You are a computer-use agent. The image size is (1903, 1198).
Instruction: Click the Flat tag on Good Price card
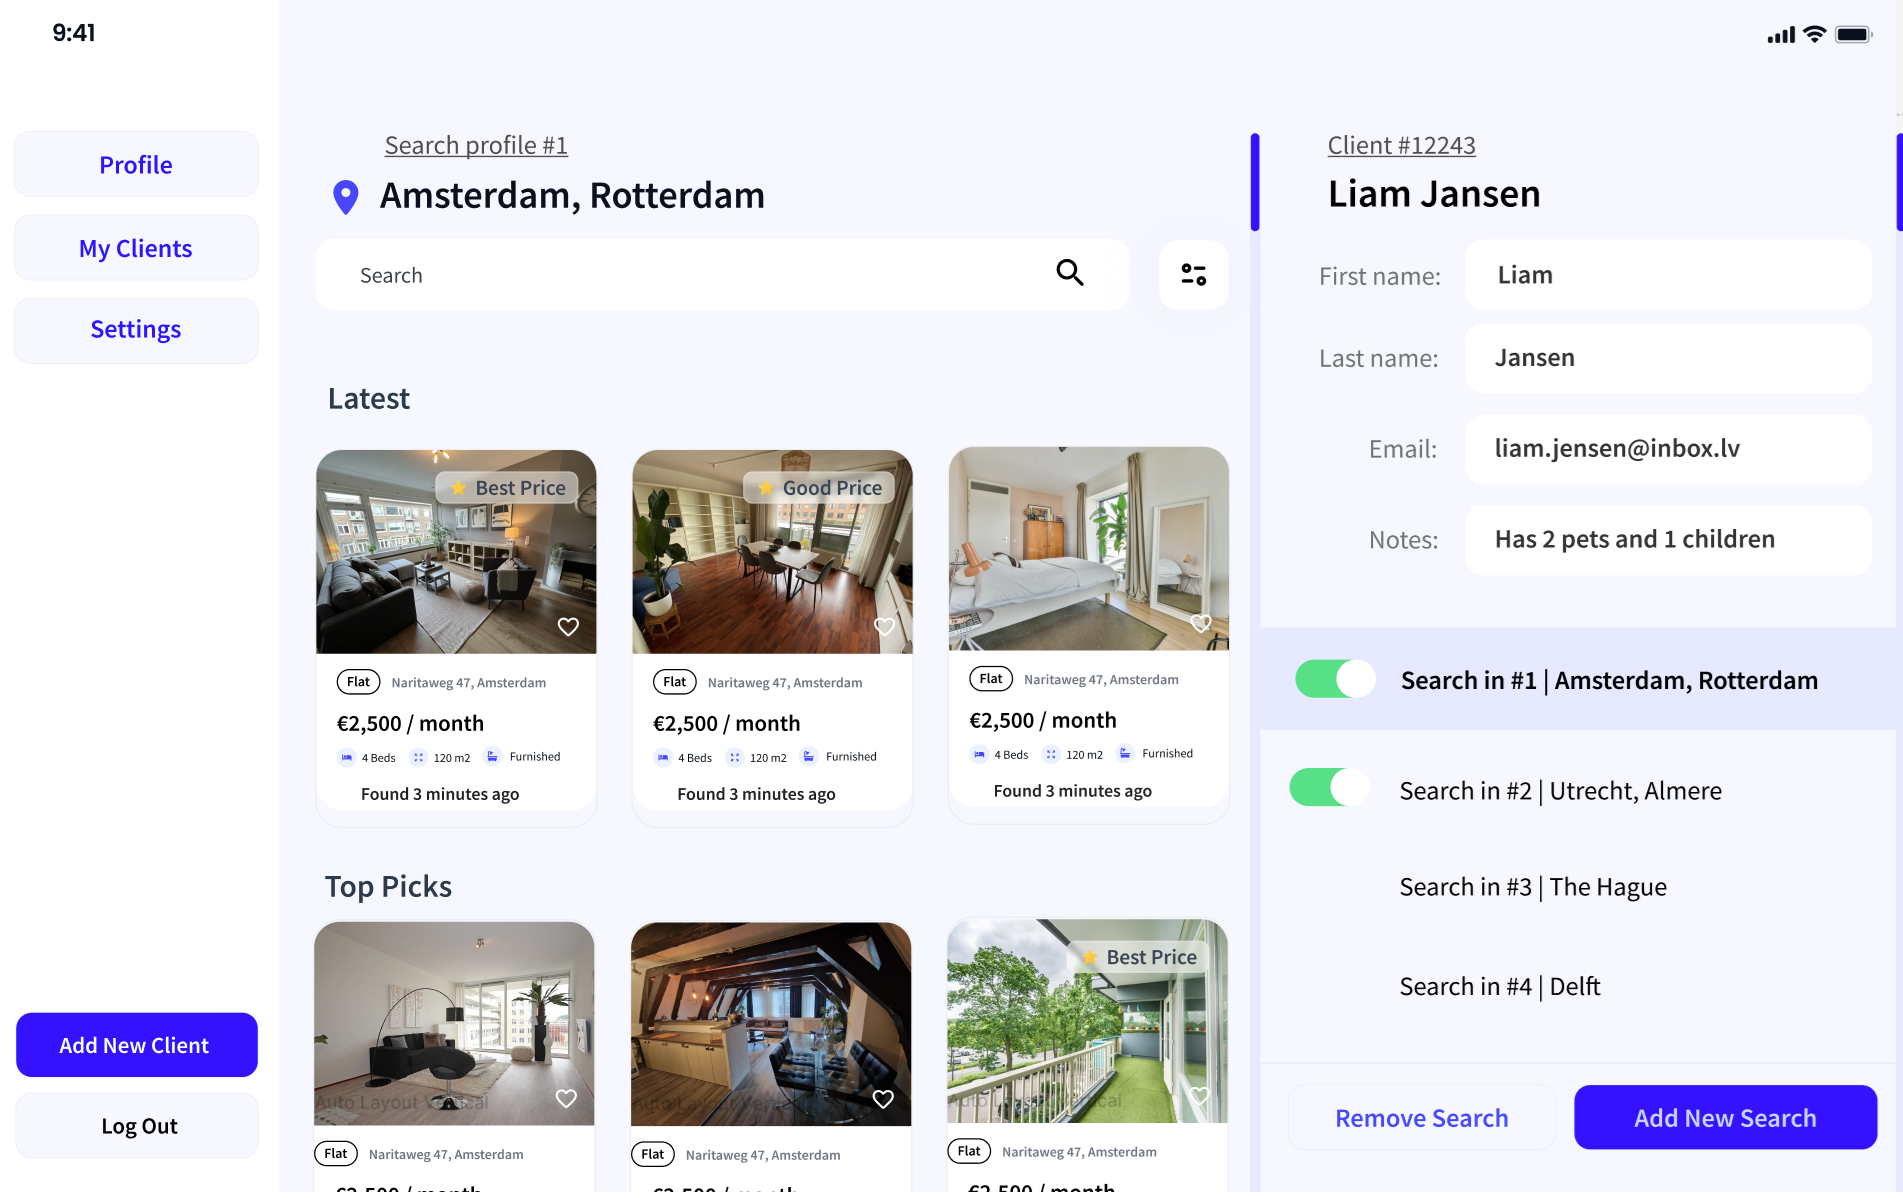pos(675,682)
